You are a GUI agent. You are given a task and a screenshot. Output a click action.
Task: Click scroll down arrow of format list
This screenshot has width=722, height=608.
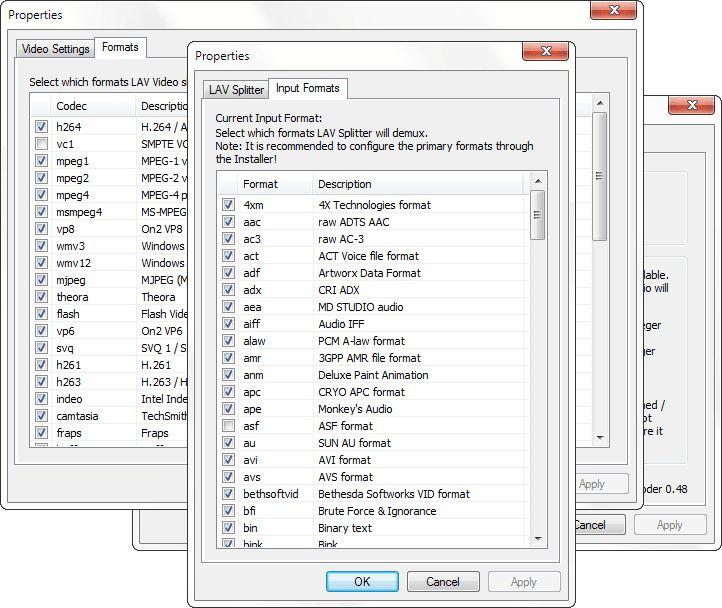537,540
